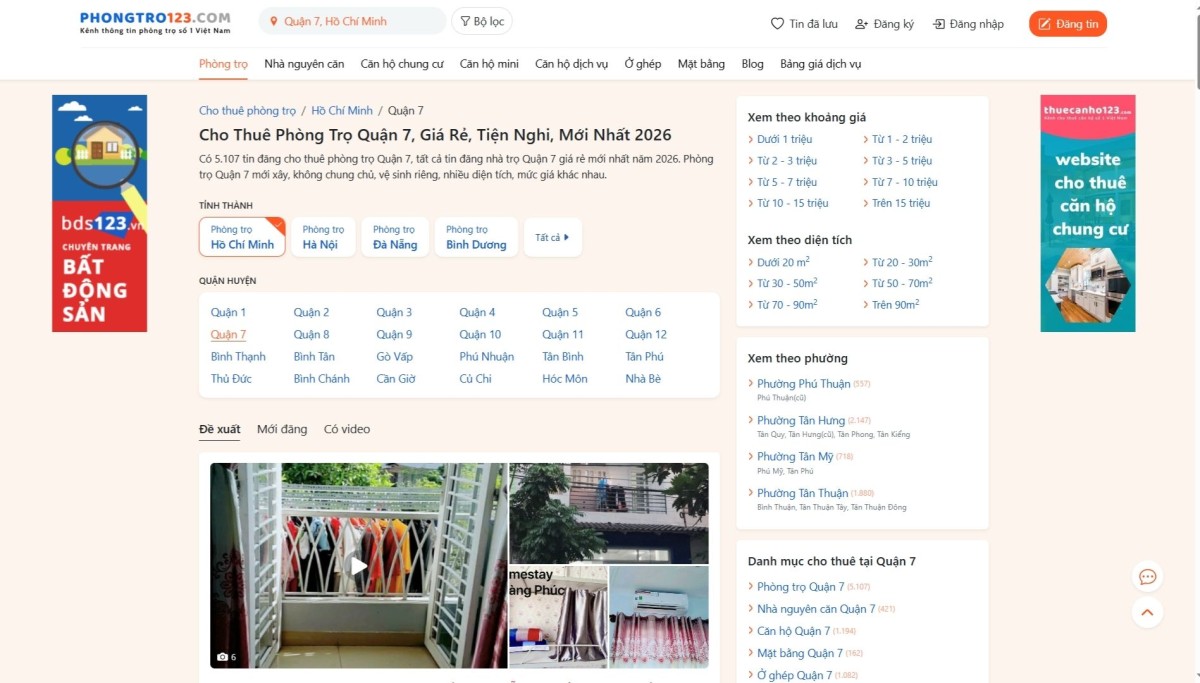Open Phường Phú Thuận link
This screenshot has height=683, width=1200.
[803, 384]
